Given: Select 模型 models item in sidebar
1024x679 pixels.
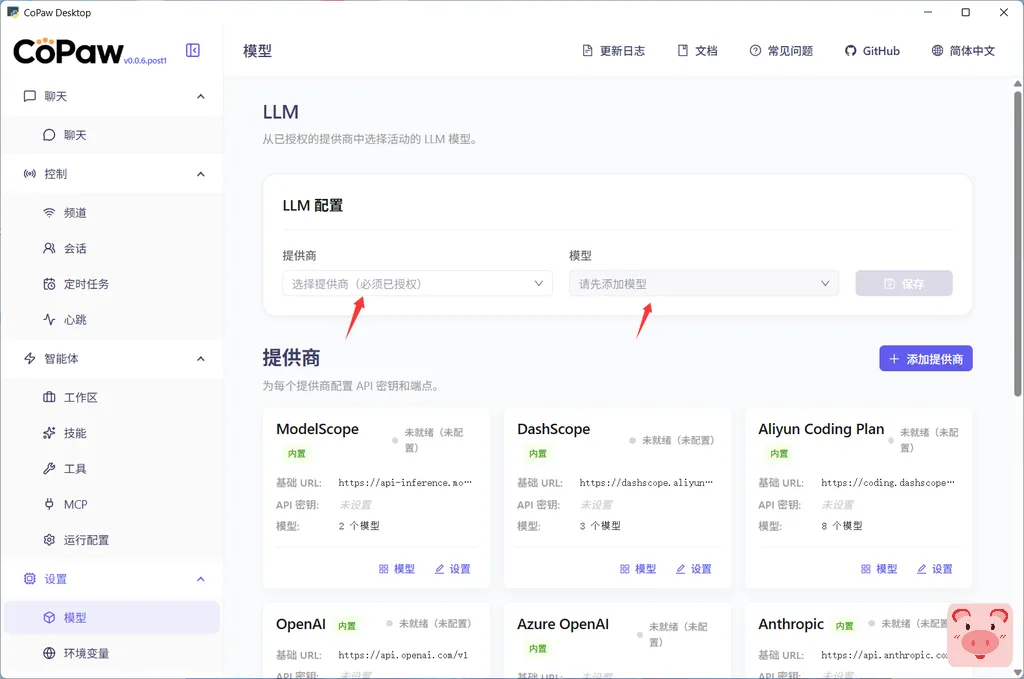Looking at the screenshot, I should (112, 618).
